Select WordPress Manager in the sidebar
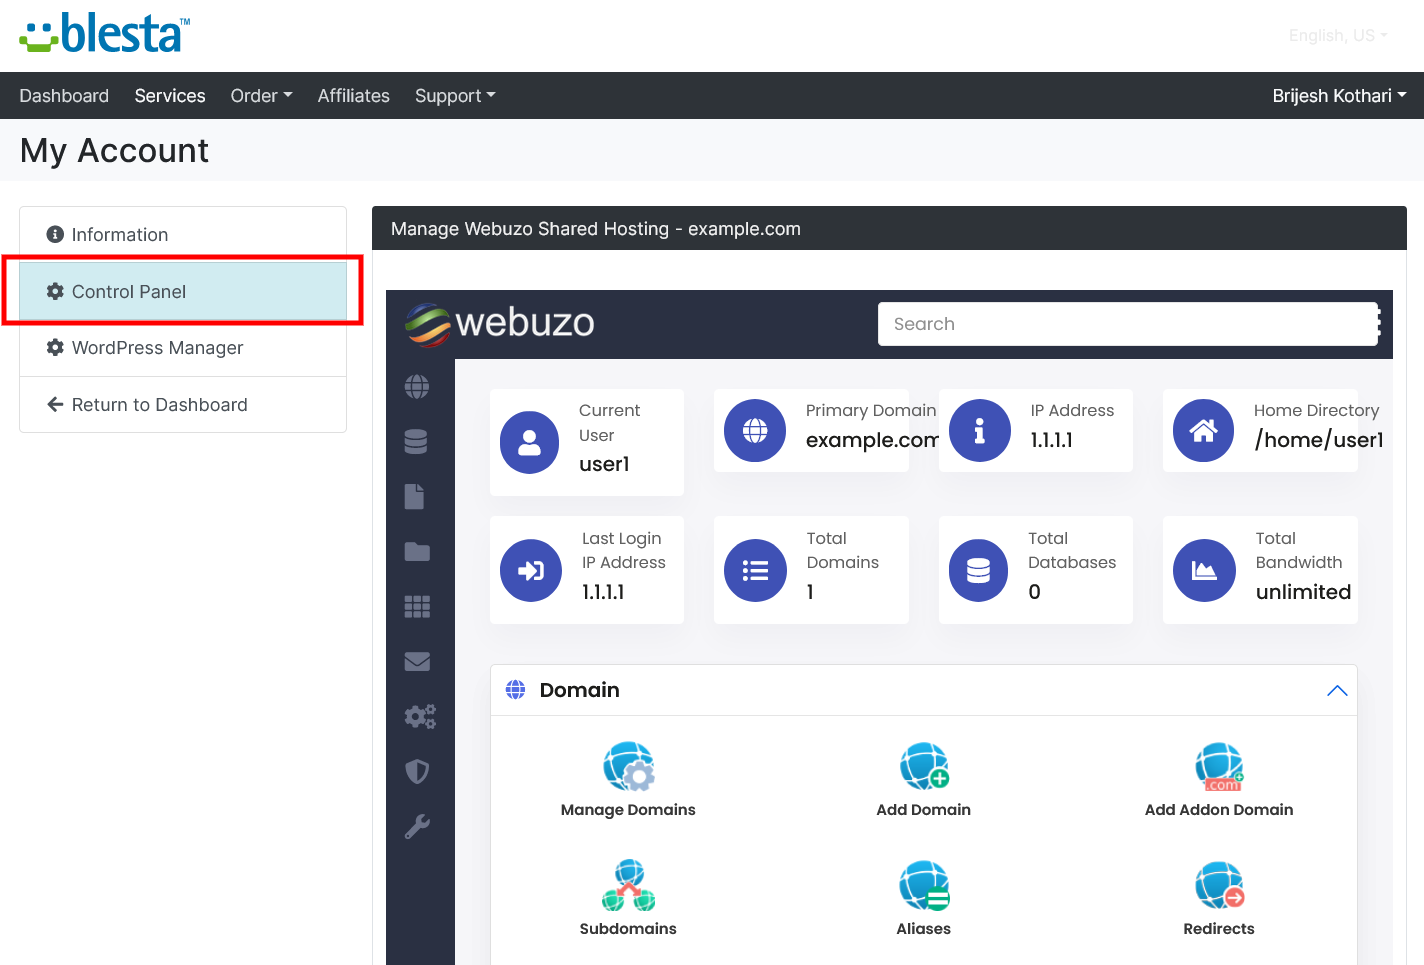 157,348
